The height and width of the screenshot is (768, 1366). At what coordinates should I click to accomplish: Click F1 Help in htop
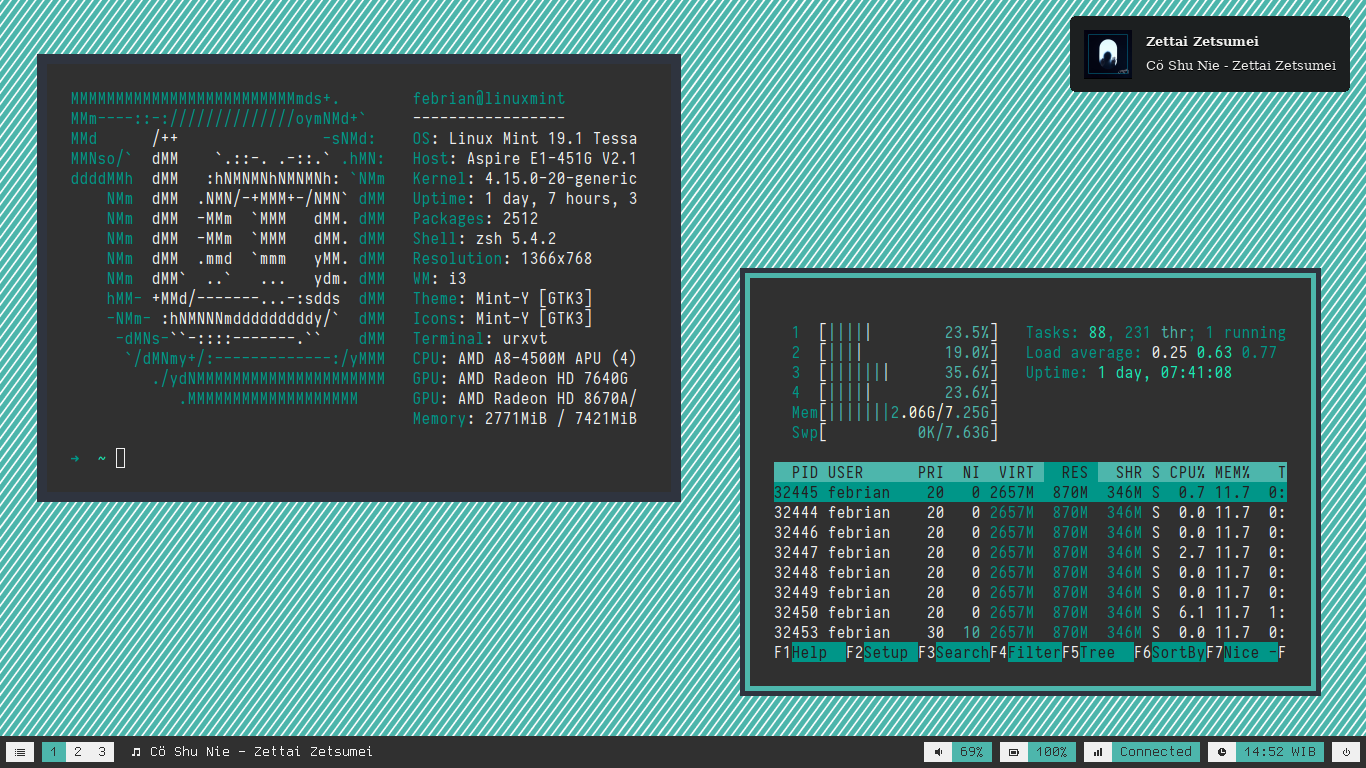click(810, 652)
